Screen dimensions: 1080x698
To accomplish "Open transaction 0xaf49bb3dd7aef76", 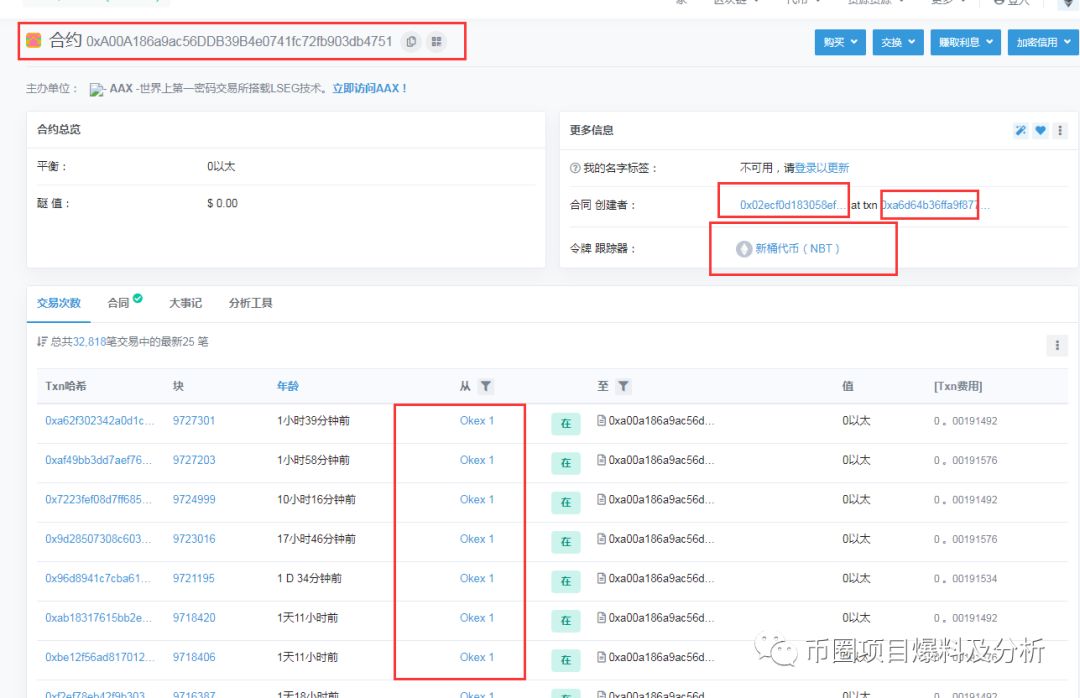I will [x=98, y=460].
